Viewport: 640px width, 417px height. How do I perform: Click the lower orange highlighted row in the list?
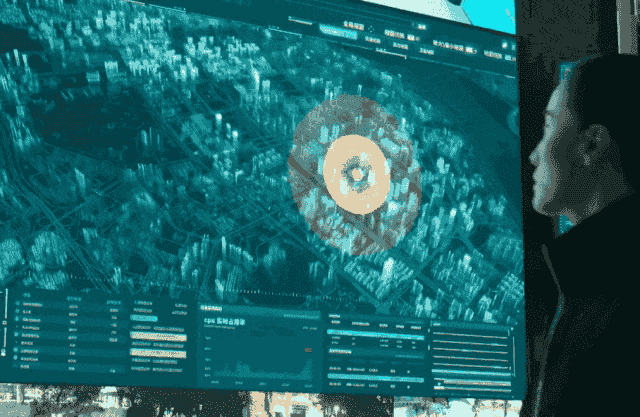click(x=157, y=352)
